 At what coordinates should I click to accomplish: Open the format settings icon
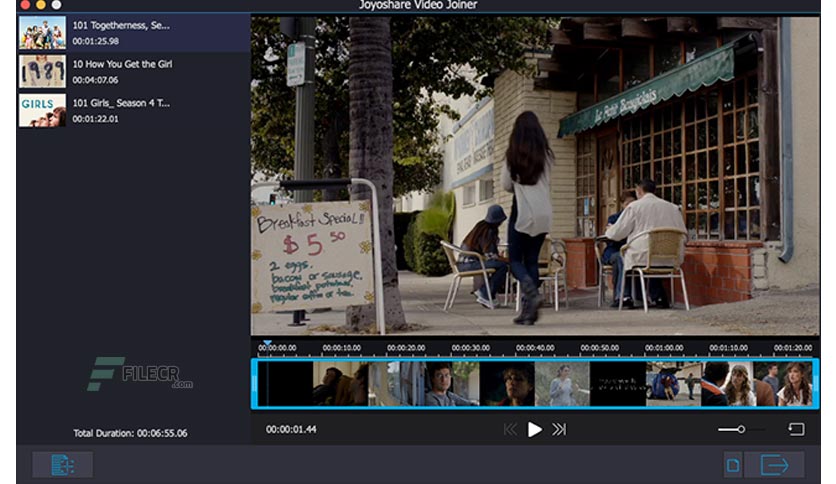tap(733, 465)
